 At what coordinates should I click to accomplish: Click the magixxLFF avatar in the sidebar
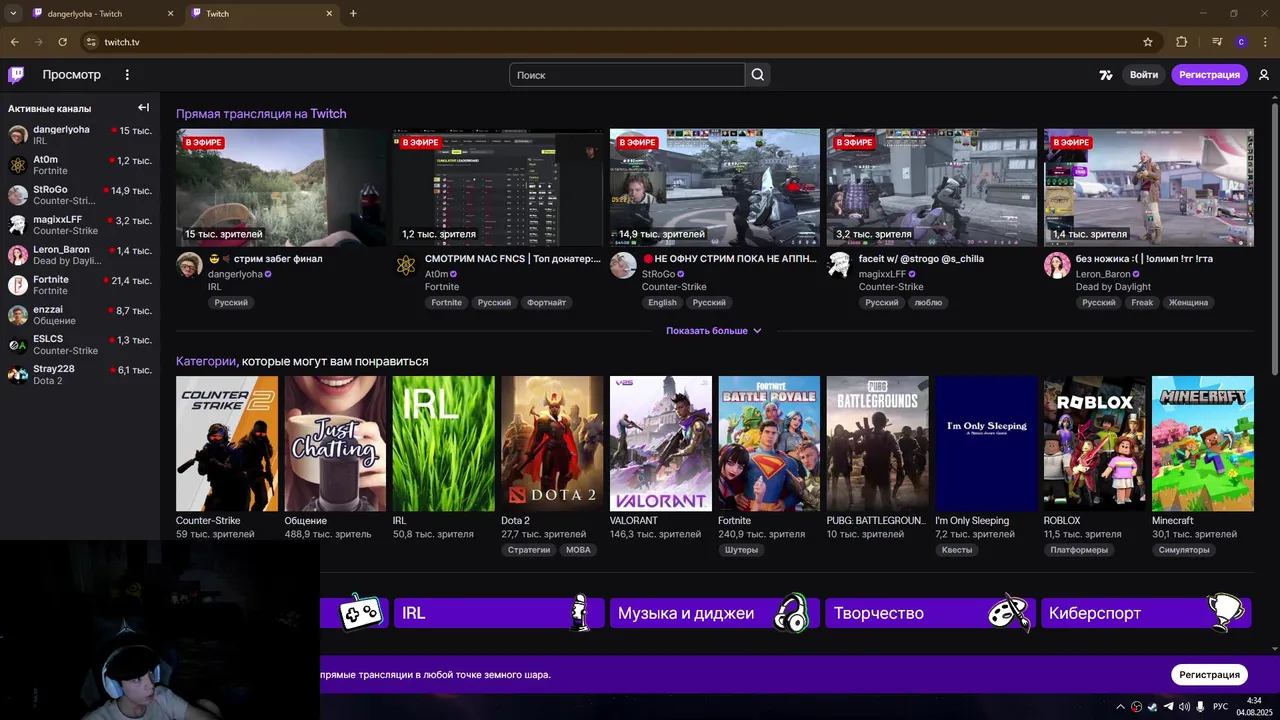18,225
